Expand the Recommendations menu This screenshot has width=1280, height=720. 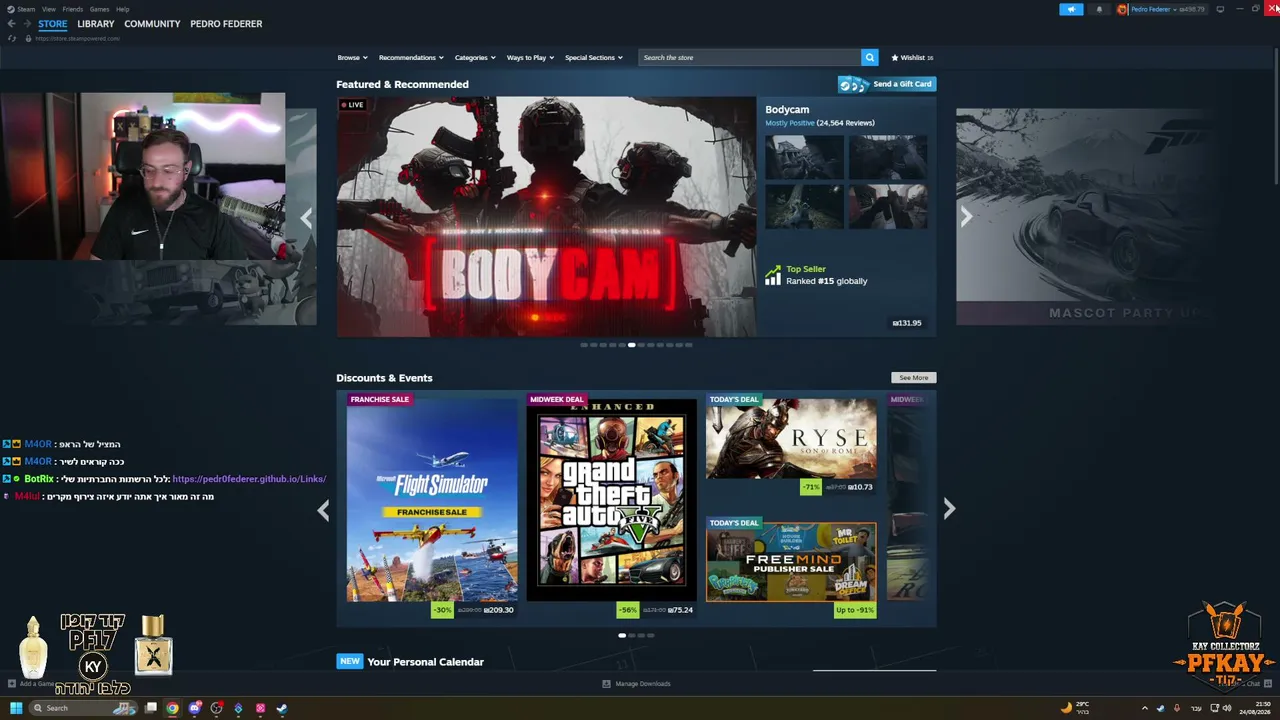coord(411,58)
